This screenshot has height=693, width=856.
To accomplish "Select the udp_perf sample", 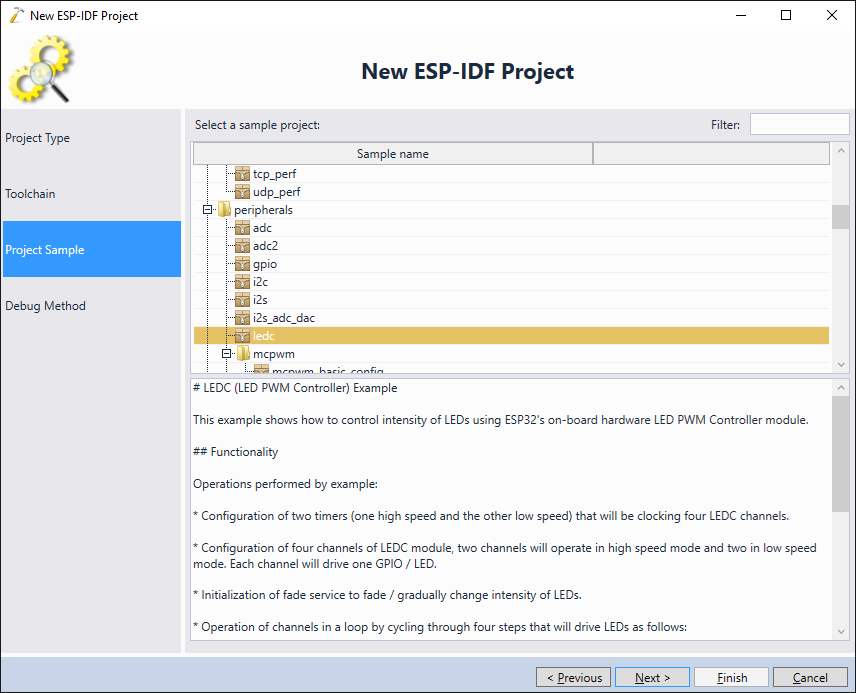I will [276, 192].
